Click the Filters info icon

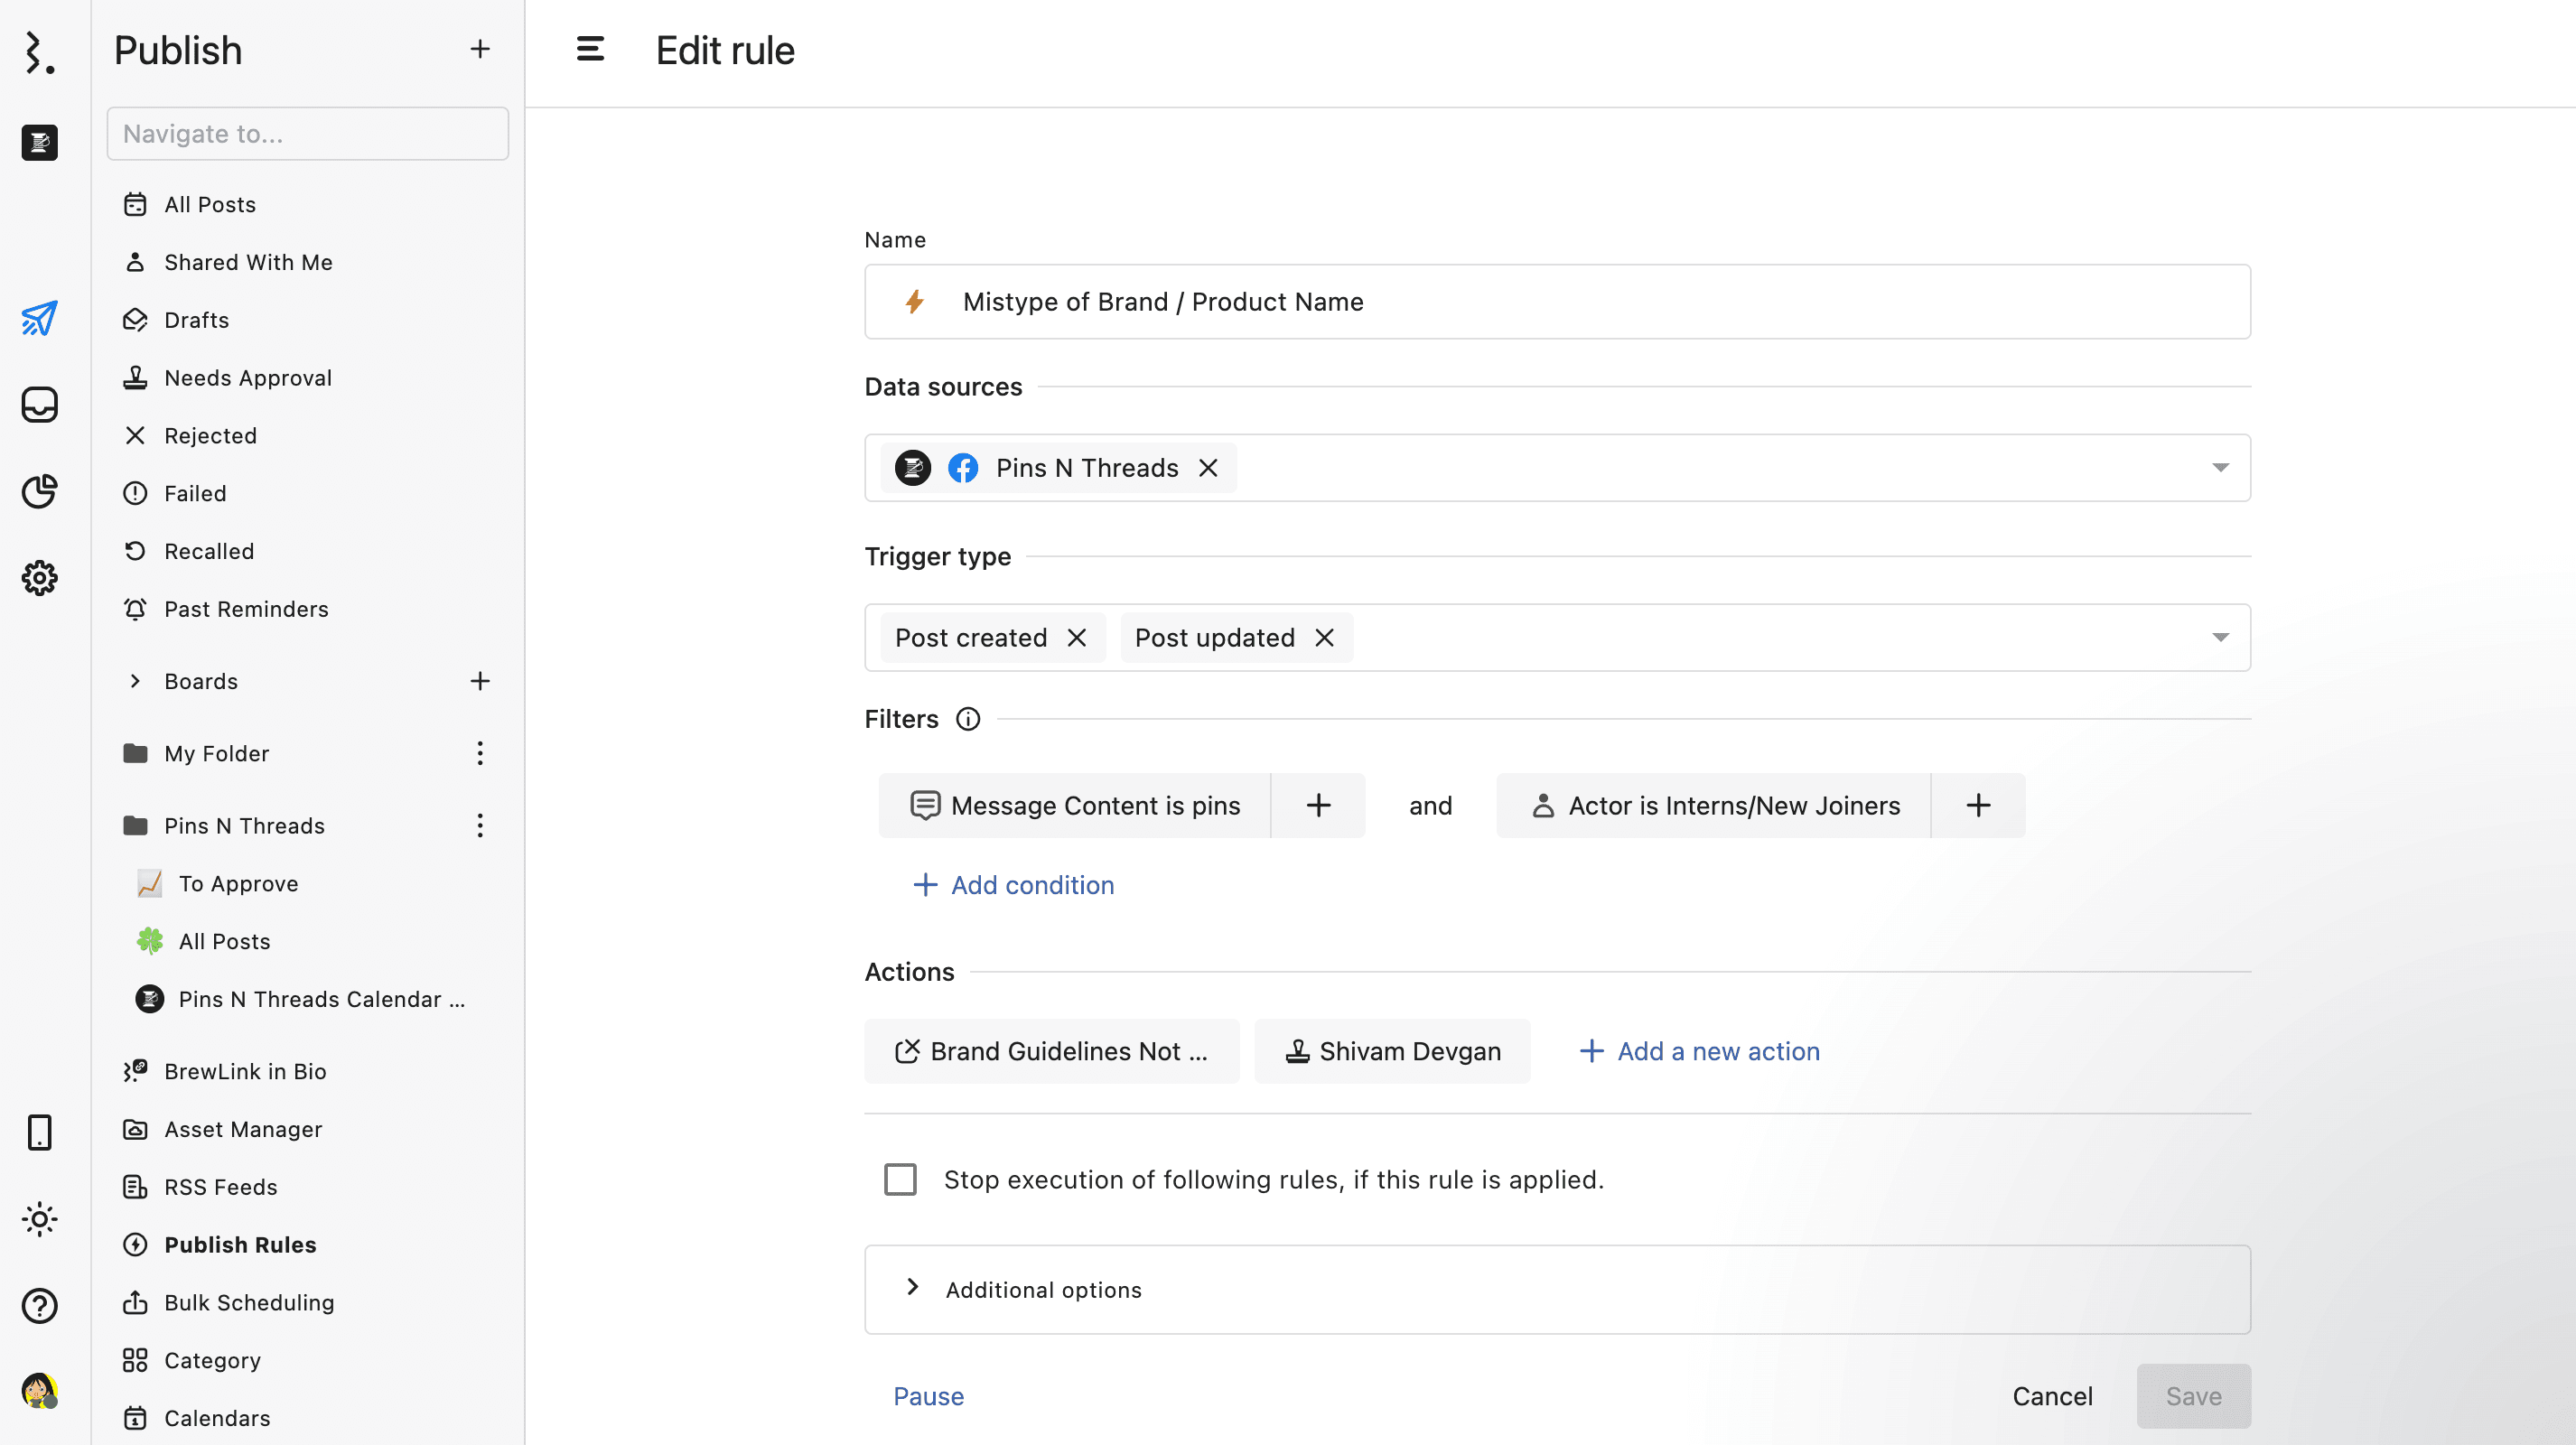pos(967,719)
